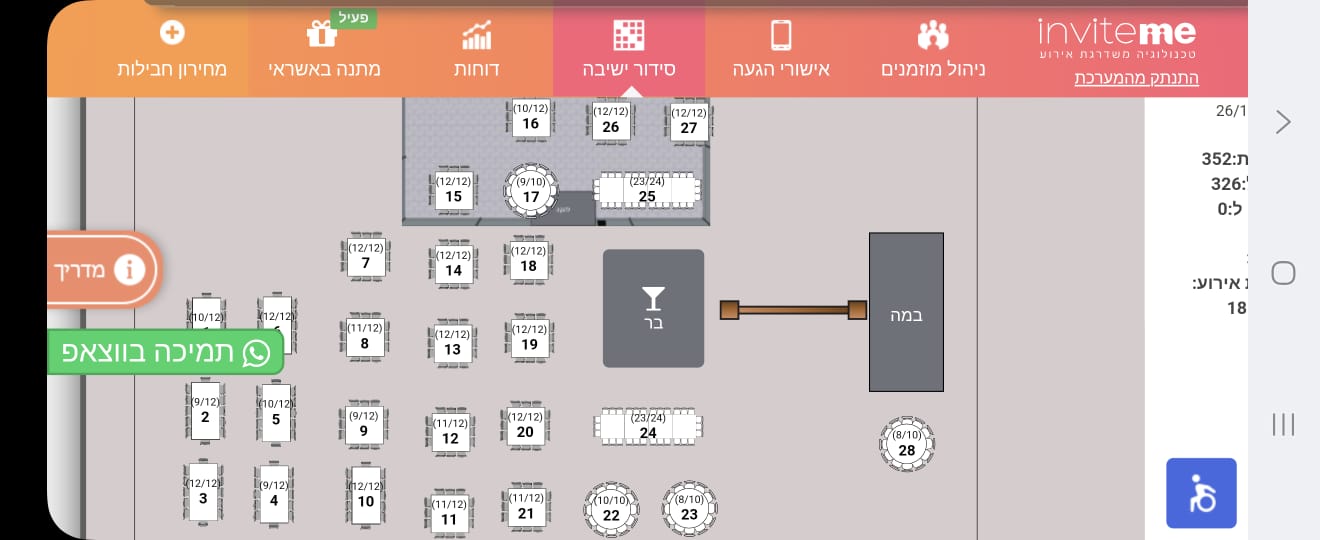Select the stage block on floor plan
The width and height of the screenshot is (1320, 540).
(906, 312)
